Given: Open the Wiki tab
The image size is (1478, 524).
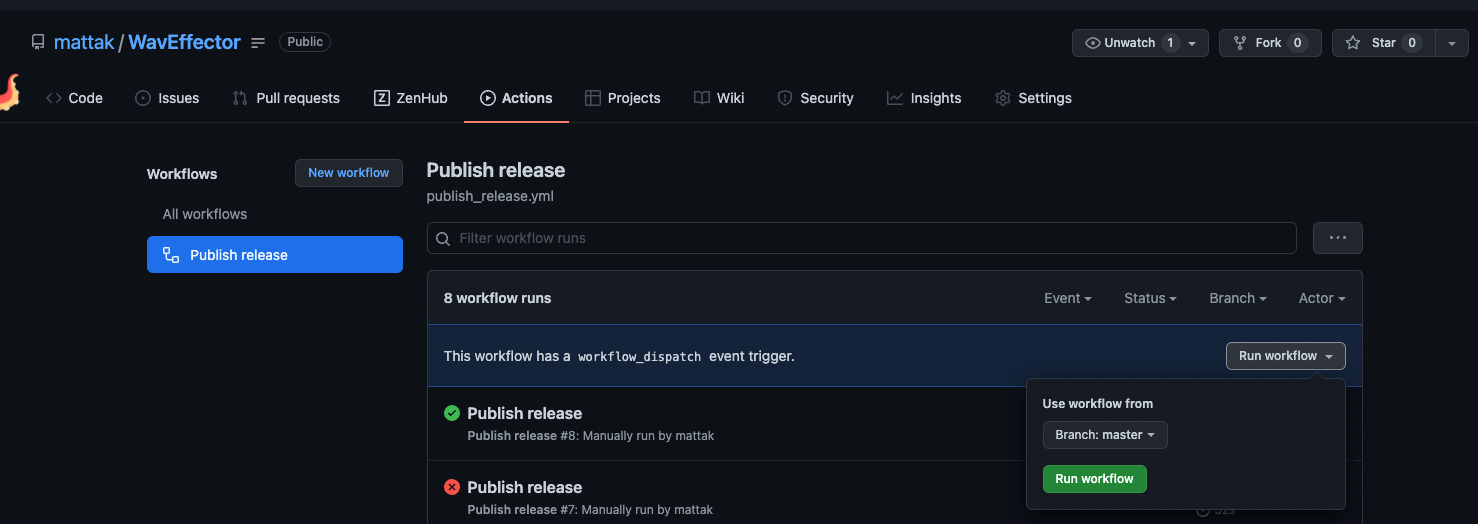Looking at the screenshot, I should click(x=719, y=98).
